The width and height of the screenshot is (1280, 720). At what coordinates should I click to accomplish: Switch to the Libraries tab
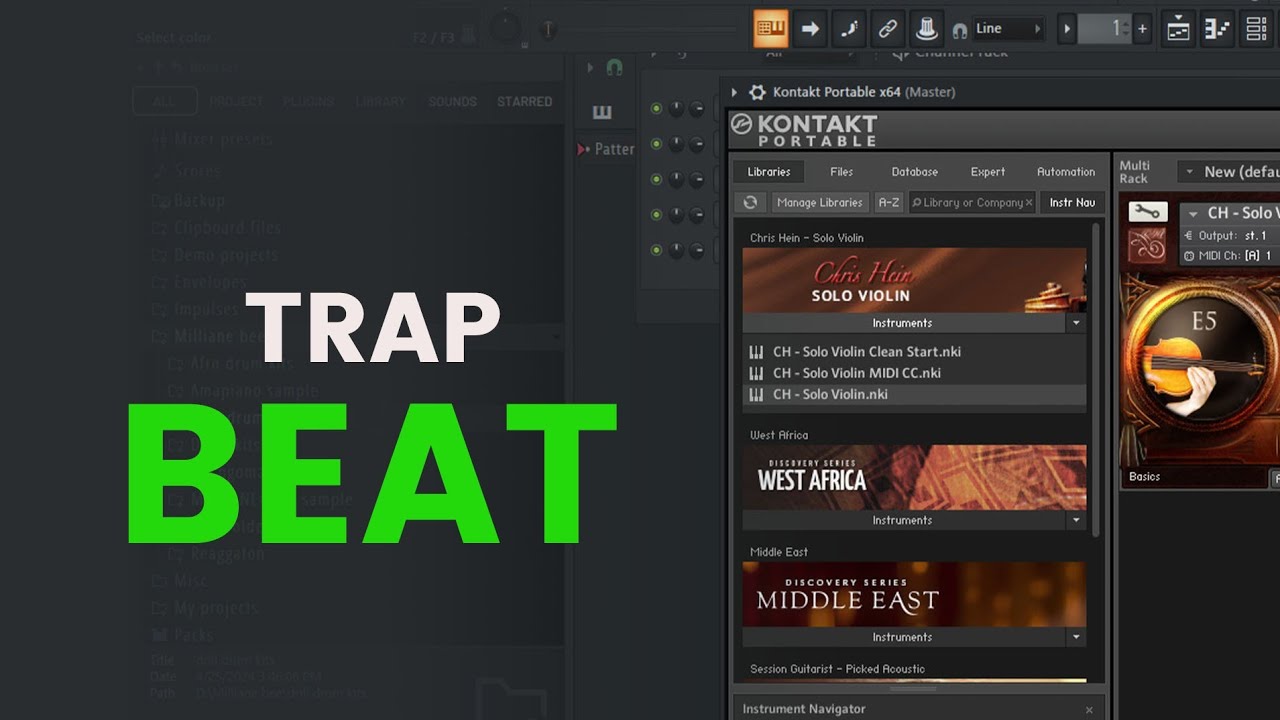pyautogui.click(x=769, y=172)
